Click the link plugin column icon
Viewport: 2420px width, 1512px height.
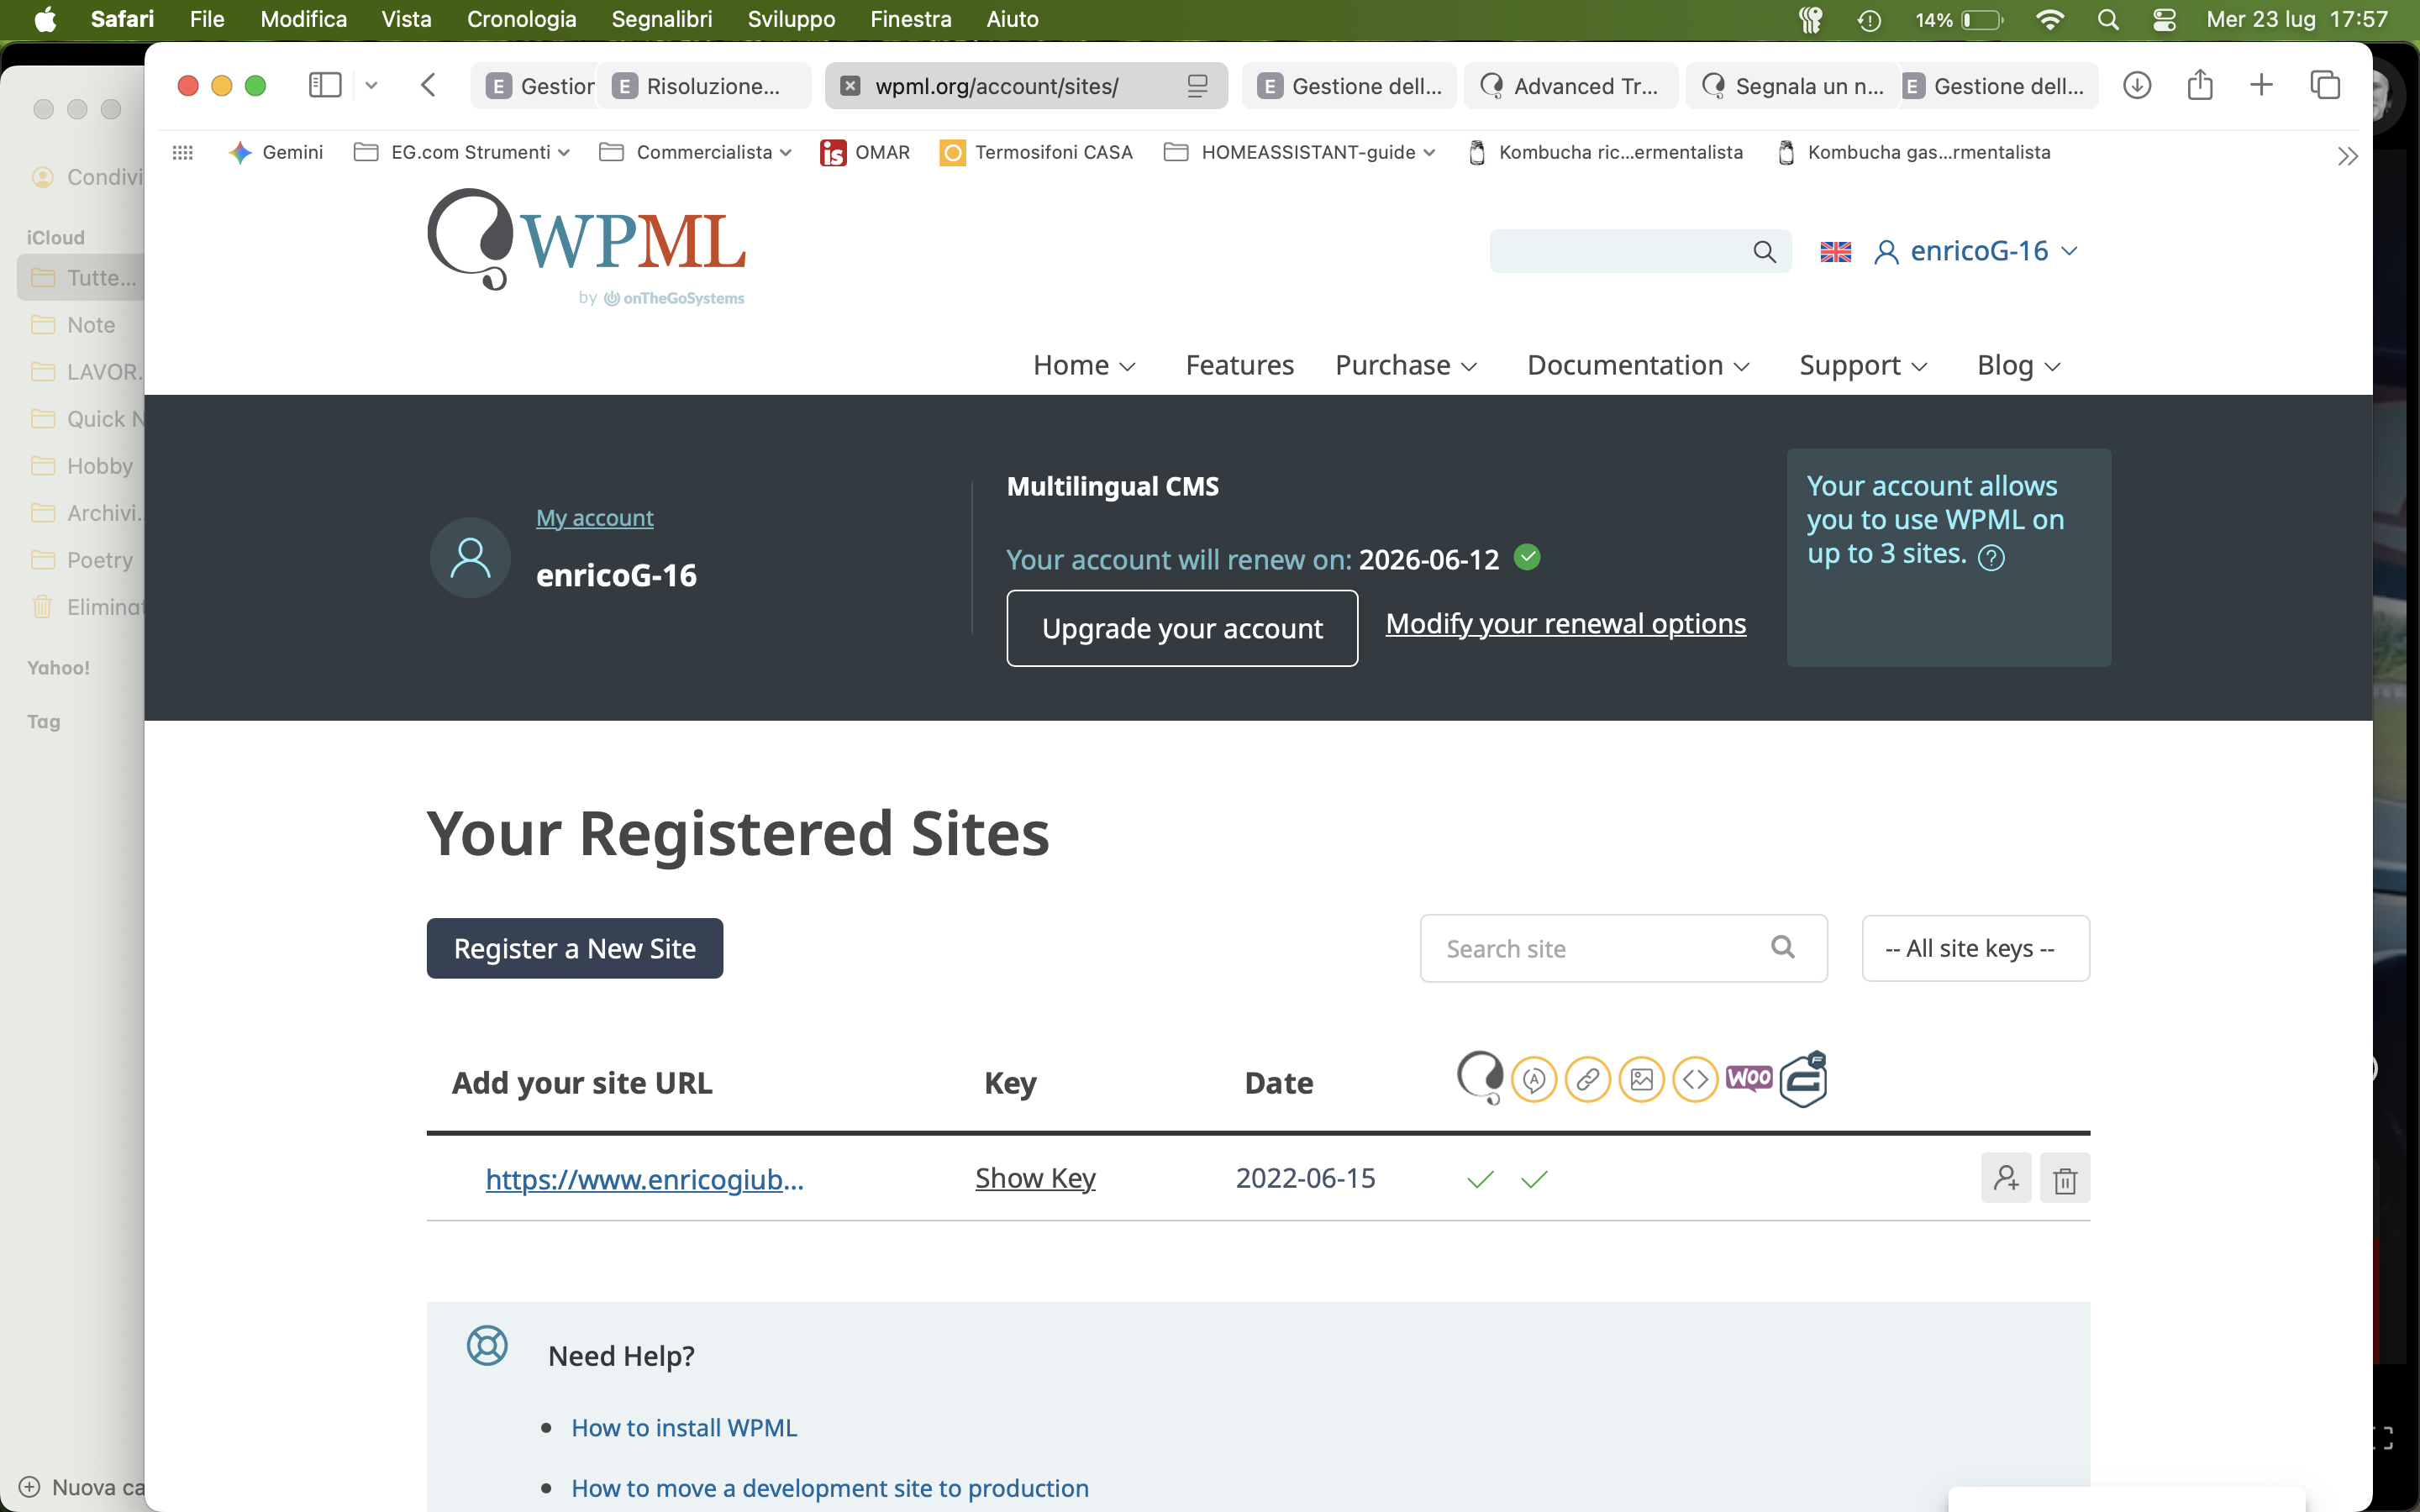(x=1588, y=1080)
